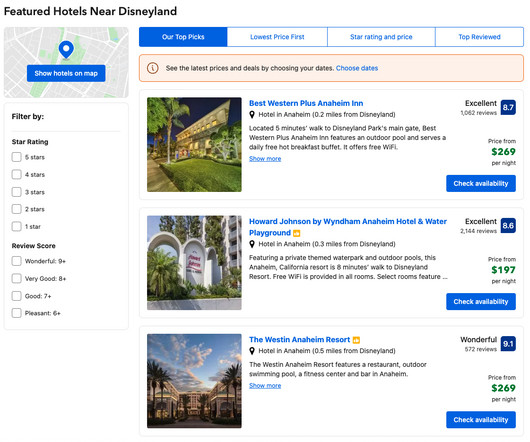Click the Review Score filter heading
This screenshot has height=442, width=530.
coord(33,246)
